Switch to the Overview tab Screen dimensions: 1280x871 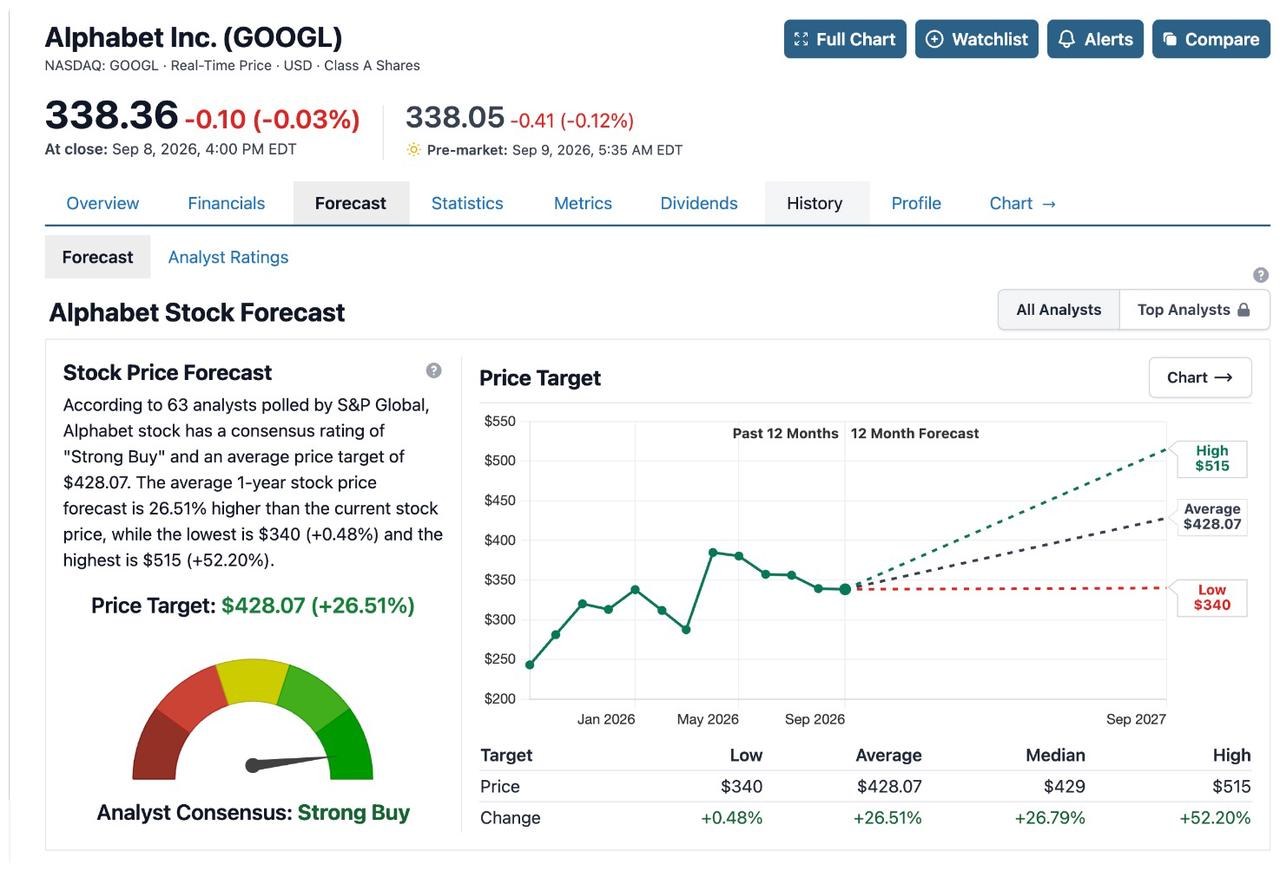(103, 203)
